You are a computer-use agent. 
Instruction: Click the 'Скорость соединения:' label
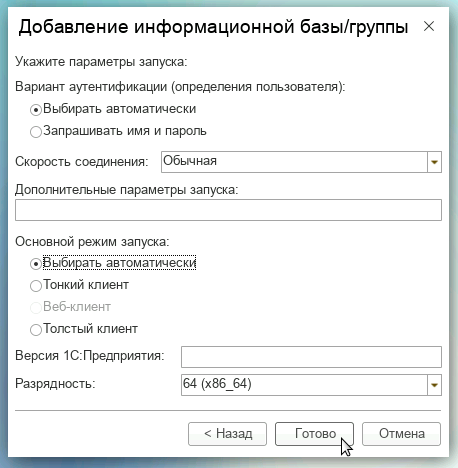tap(82, 162)
